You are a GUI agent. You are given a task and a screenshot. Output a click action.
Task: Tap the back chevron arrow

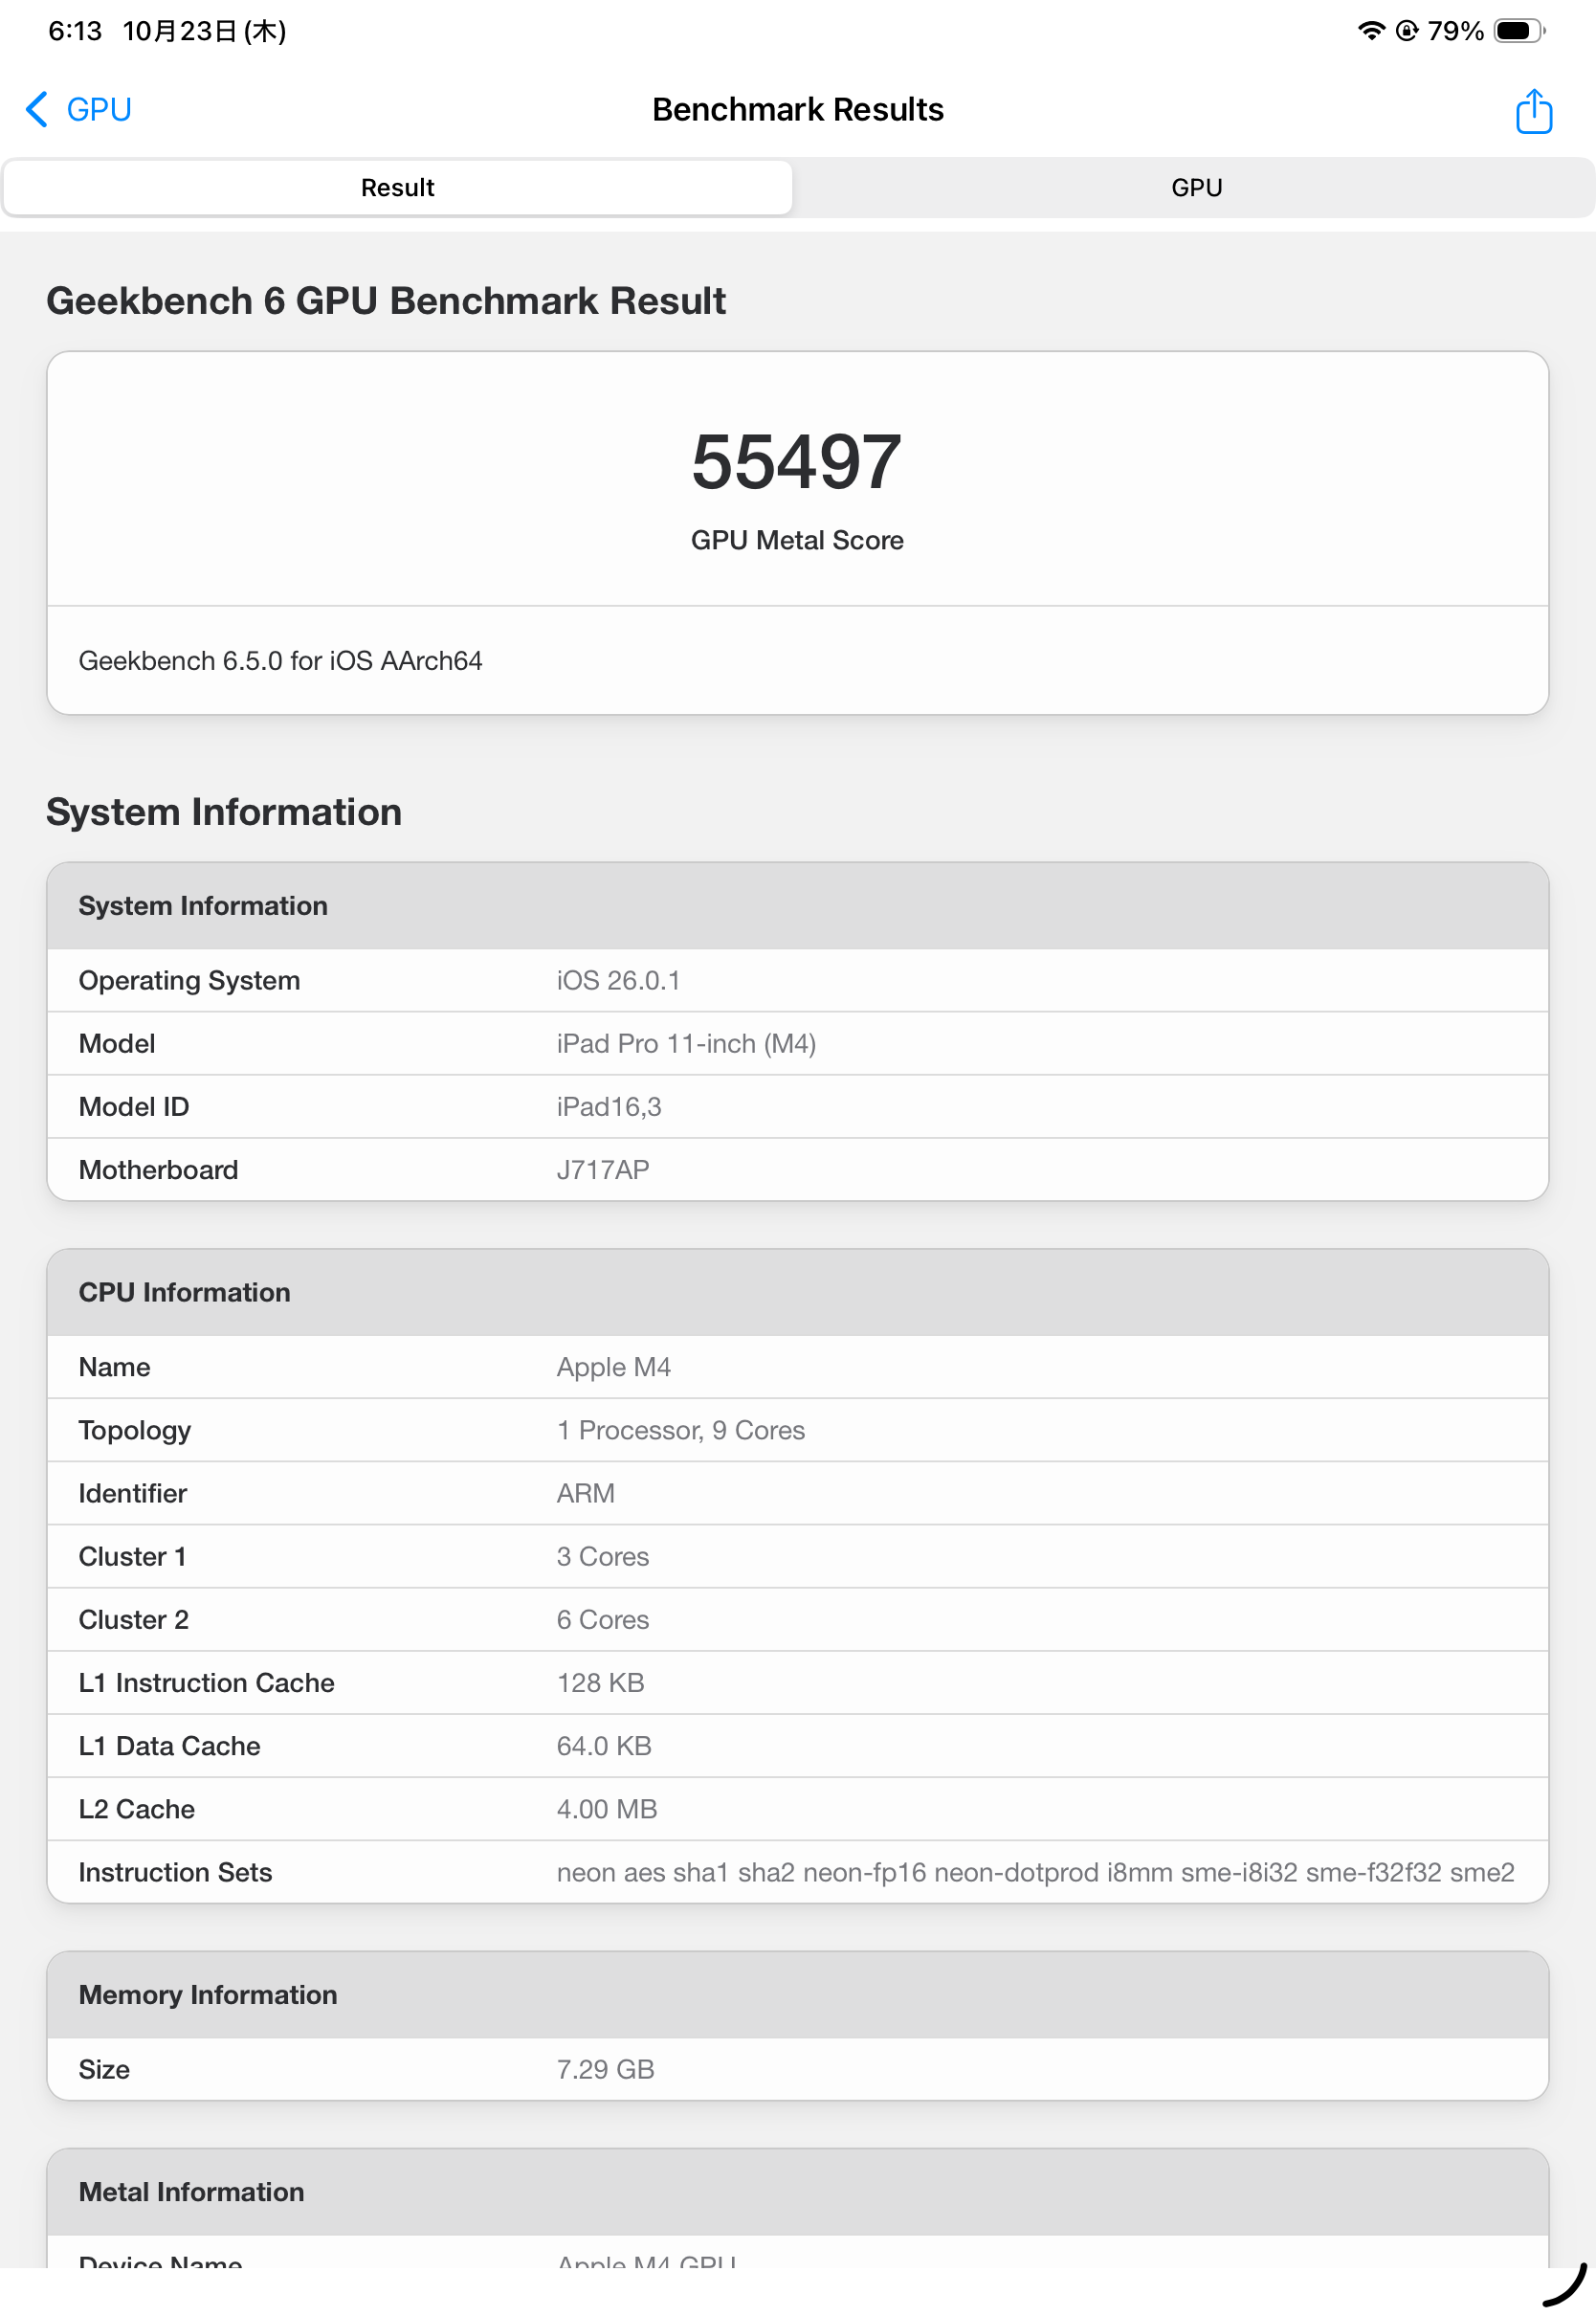[x=36, y=109]
